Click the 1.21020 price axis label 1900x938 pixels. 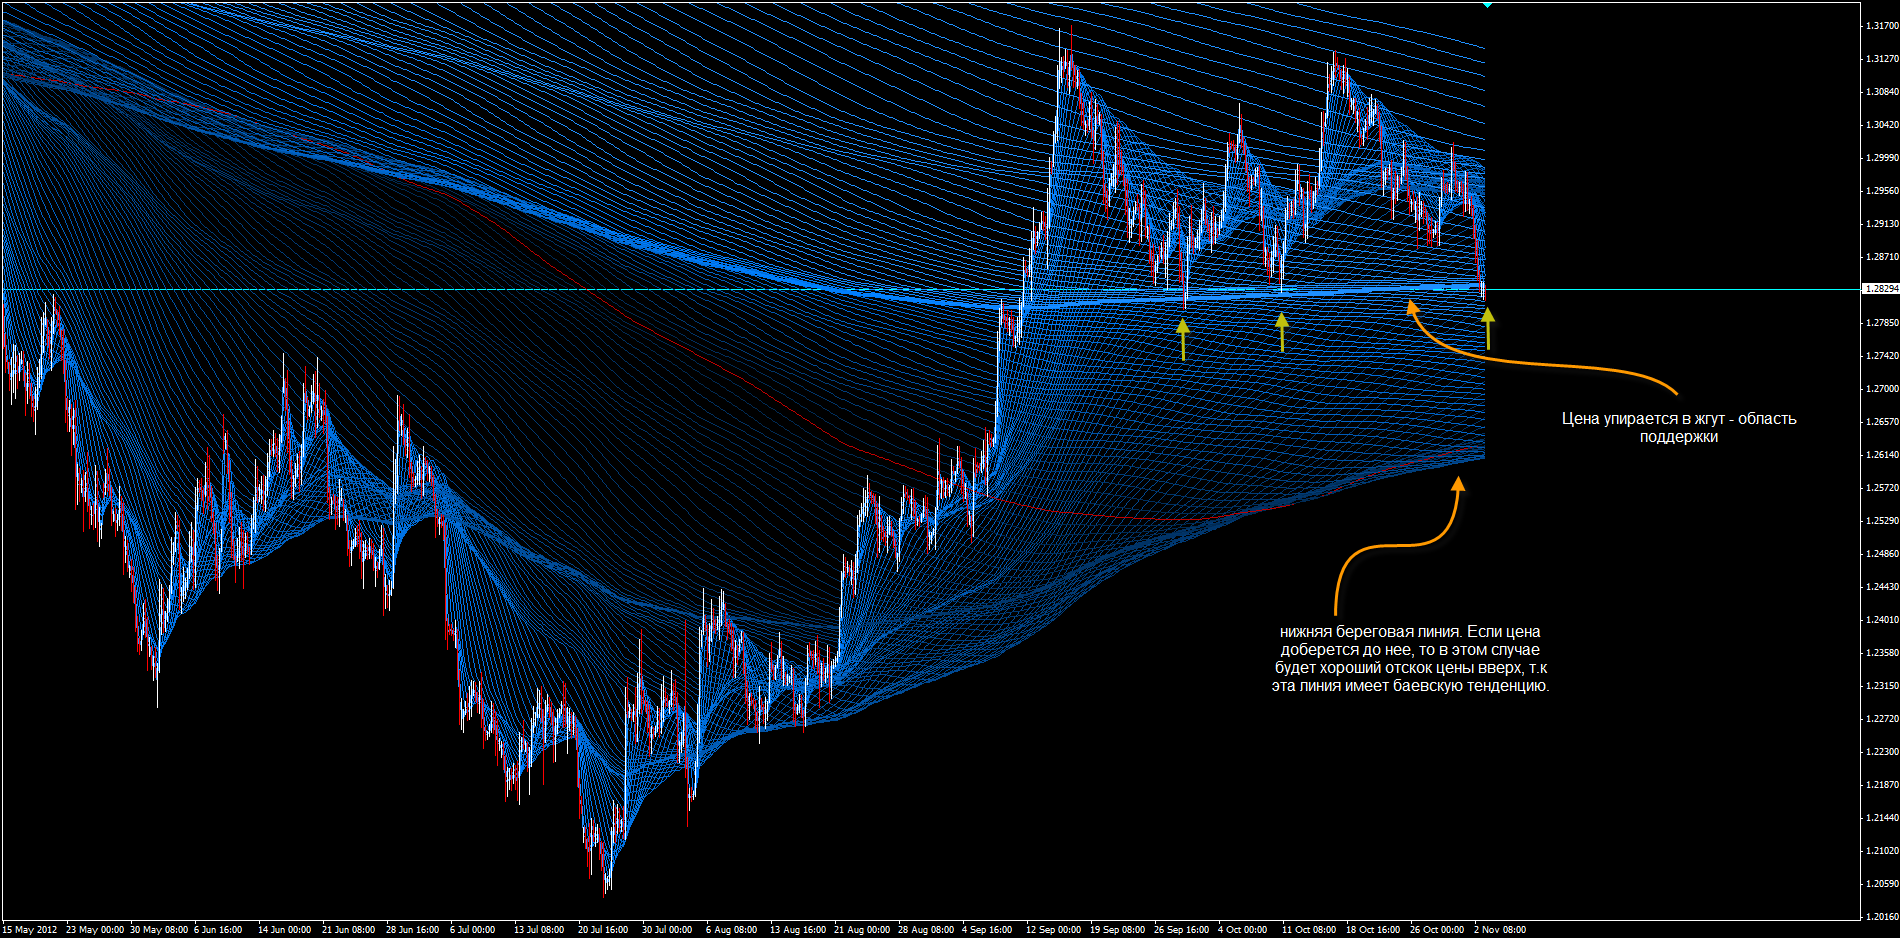(1882, 851)
